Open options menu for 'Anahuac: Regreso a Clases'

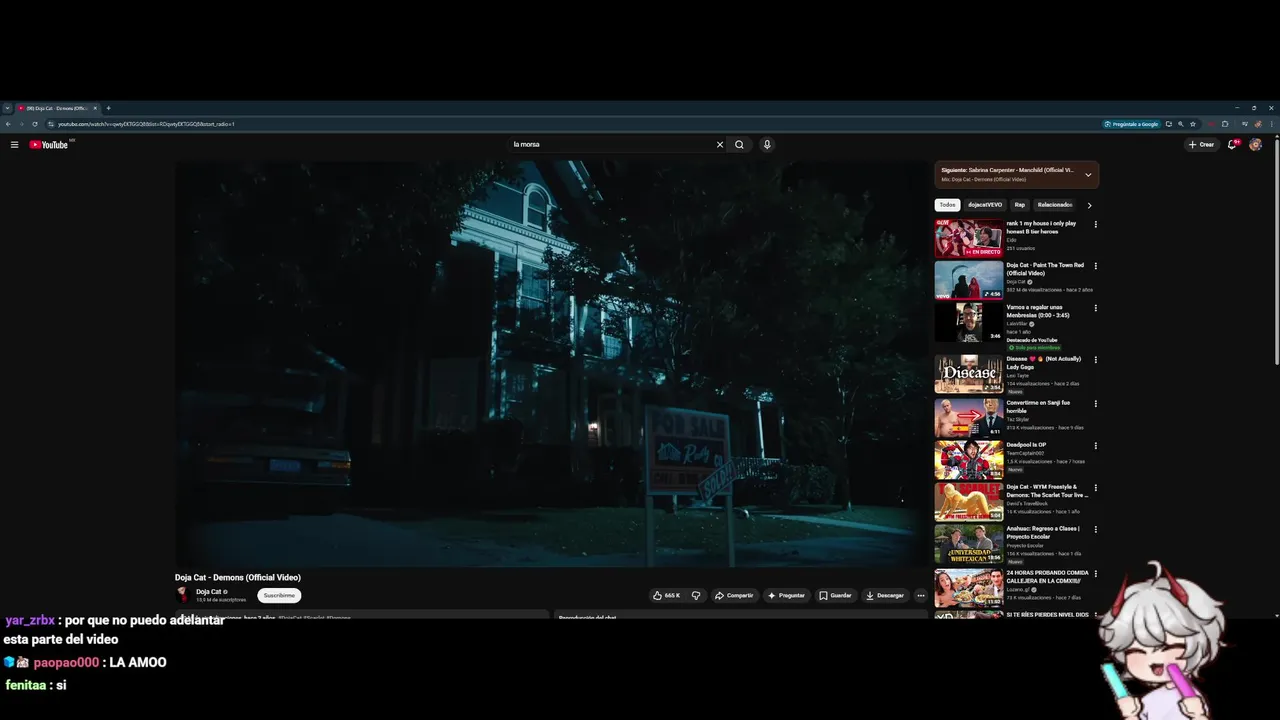coord(1095,530)
